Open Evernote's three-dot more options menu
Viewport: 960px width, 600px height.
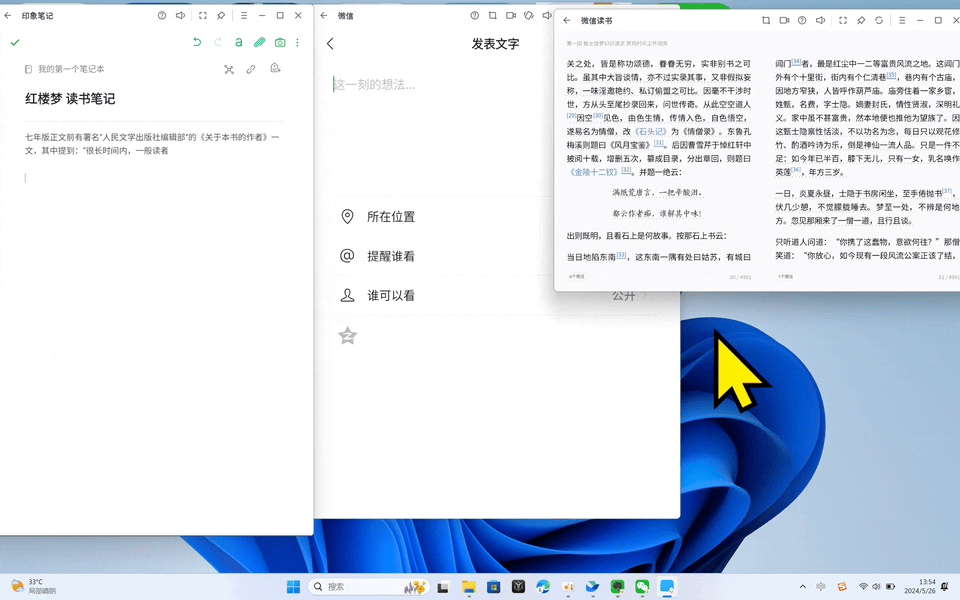pos(298,42)
